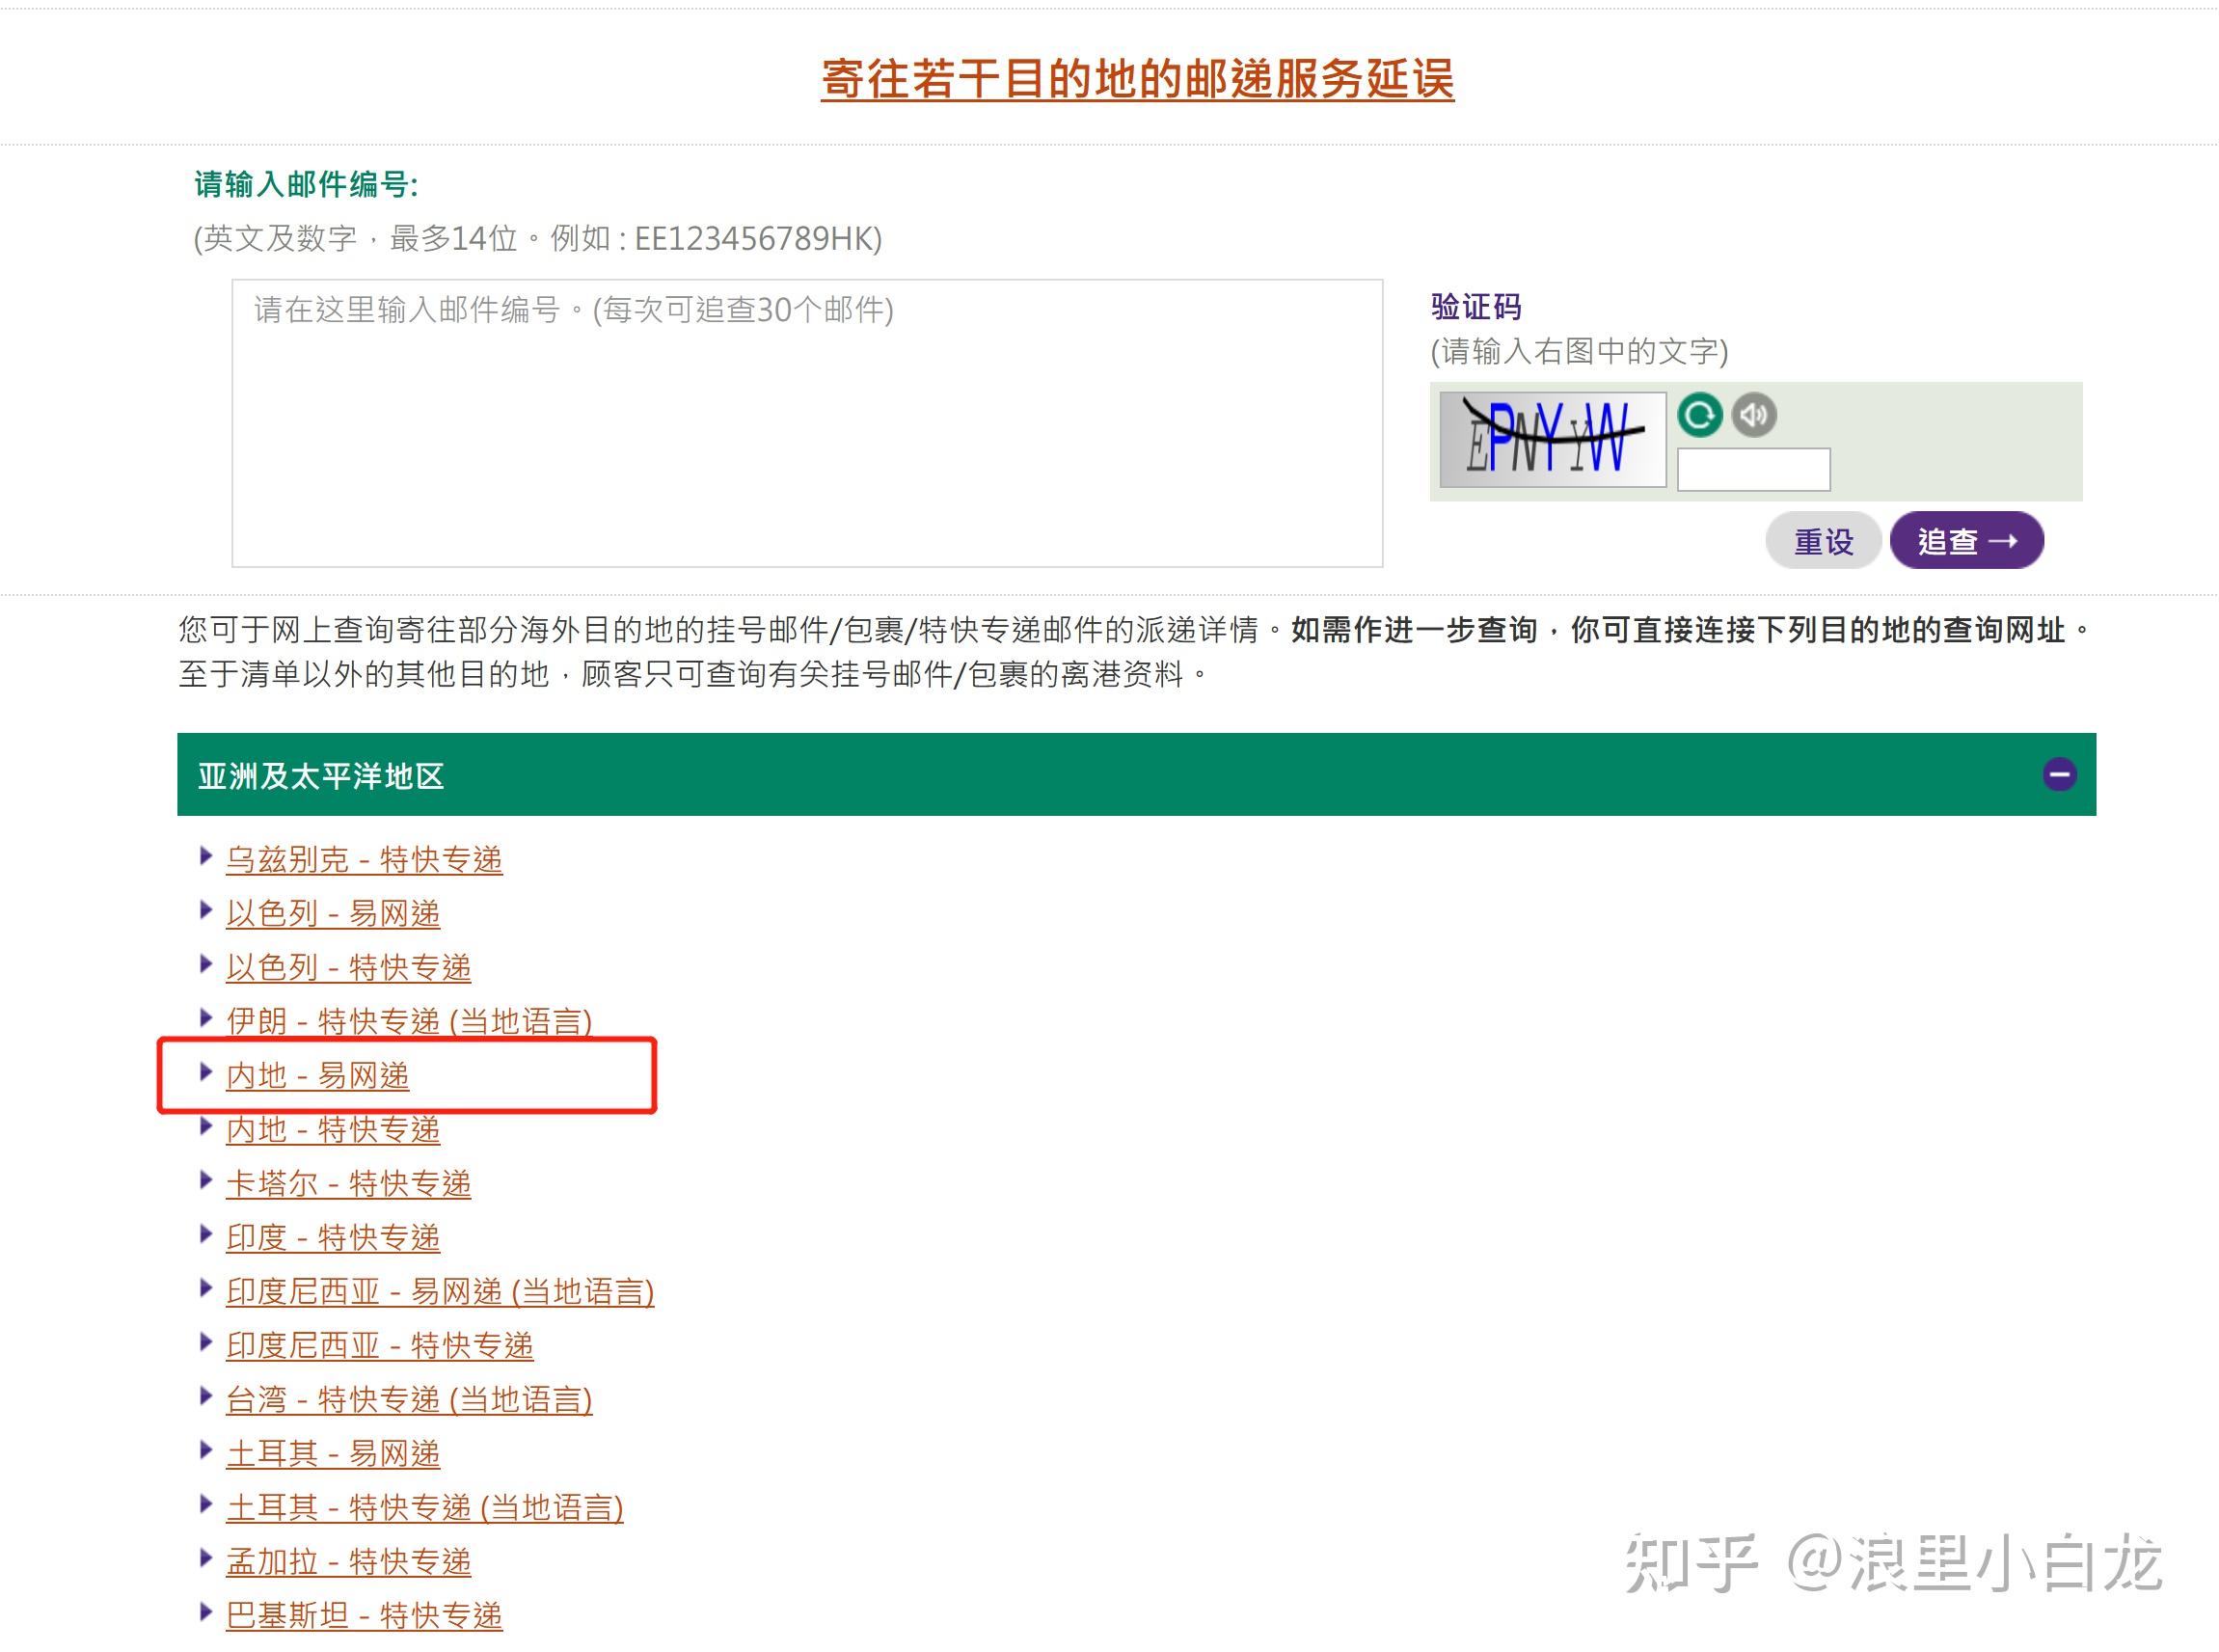The height and width of the screenshot is (1652, 2219).
Task: Open 伊朗 - 特快专递 (当地语言) link
Action: (409, 1022)
